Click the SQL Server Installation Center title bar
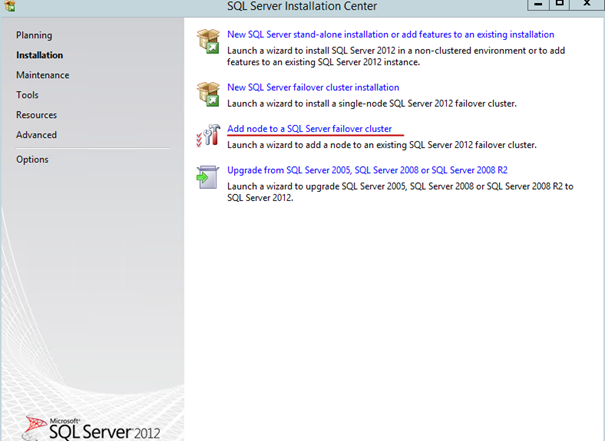Screen dimensions: 605x441 click(300, 6)
